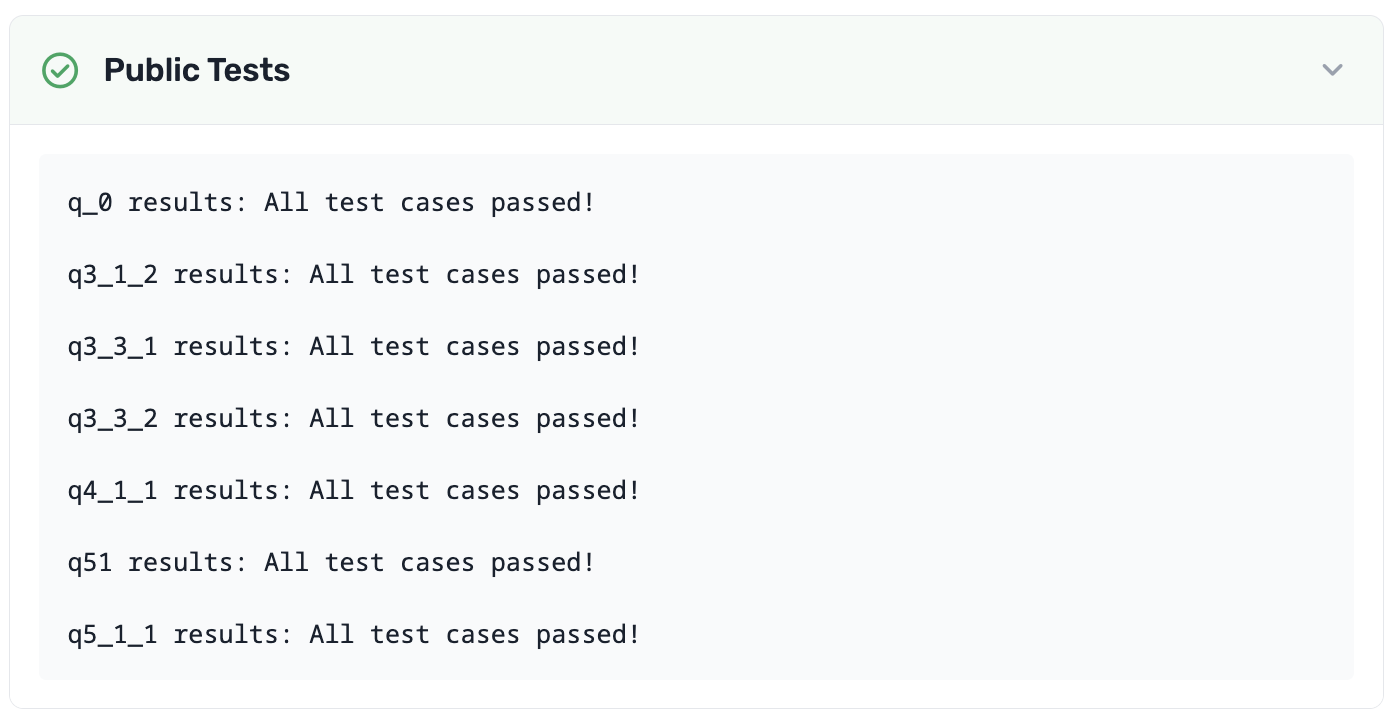
Task: Click the q3_3_1 test name
Action: coord(112,347)
